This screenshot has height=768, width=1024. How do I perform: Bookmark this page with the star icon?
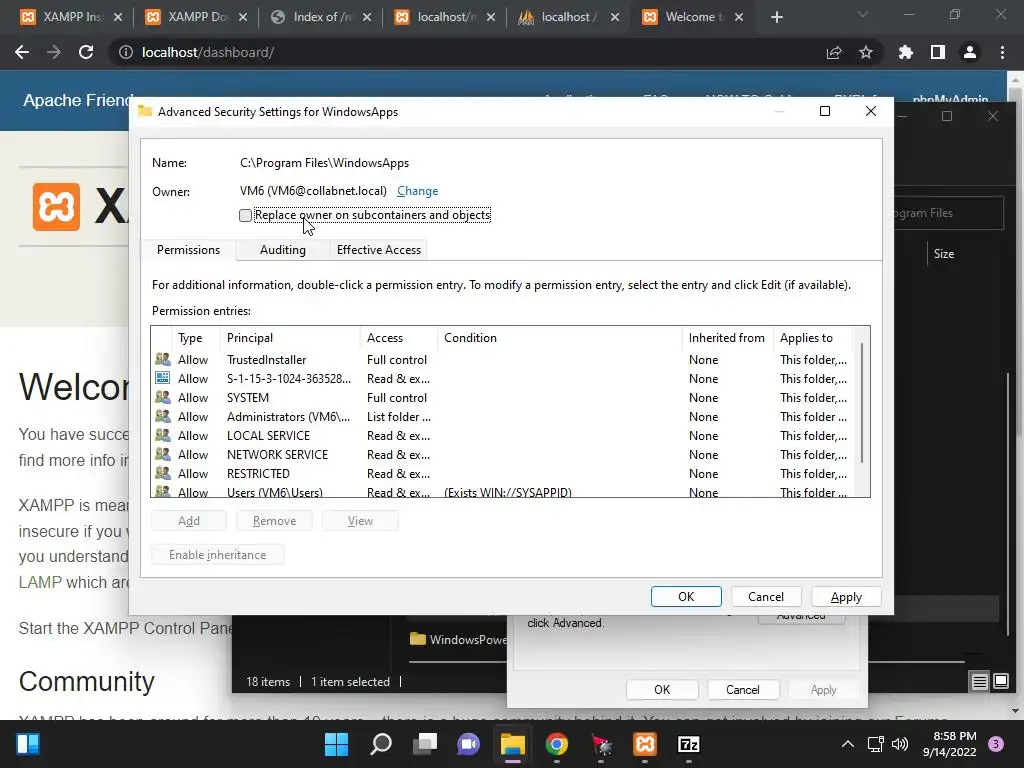866,52
